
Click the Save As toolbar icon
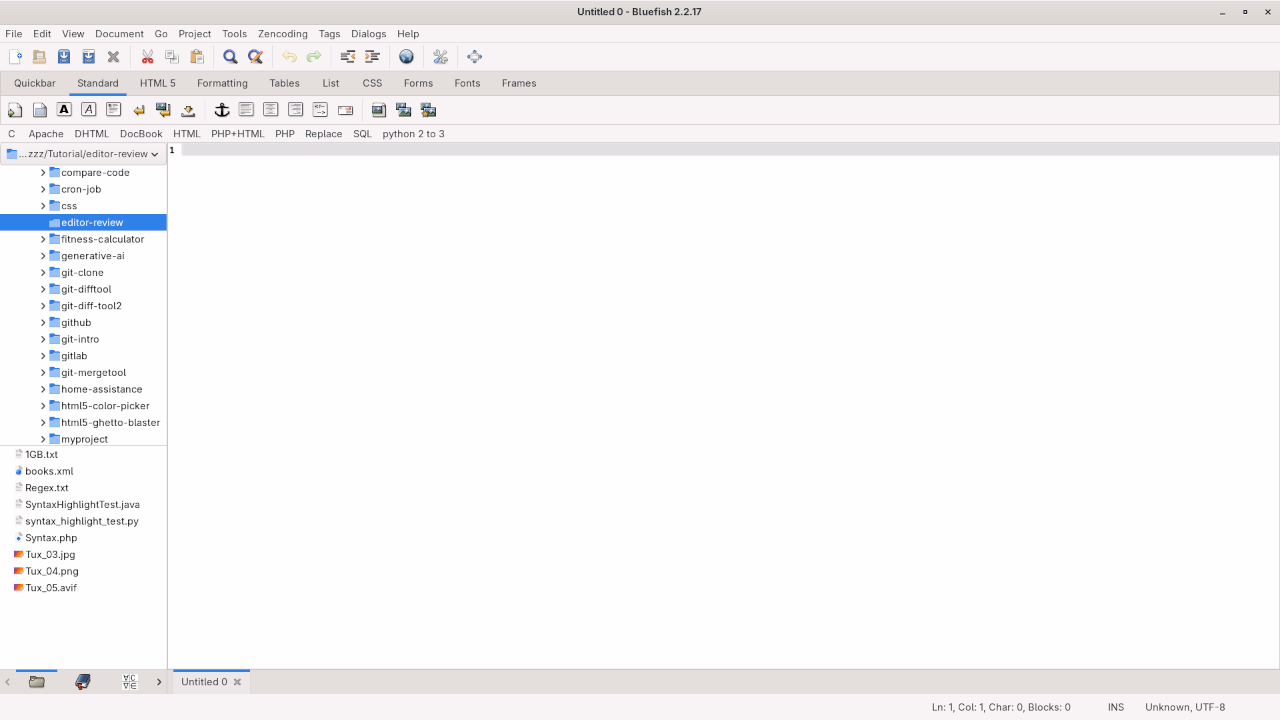point(89,57)
